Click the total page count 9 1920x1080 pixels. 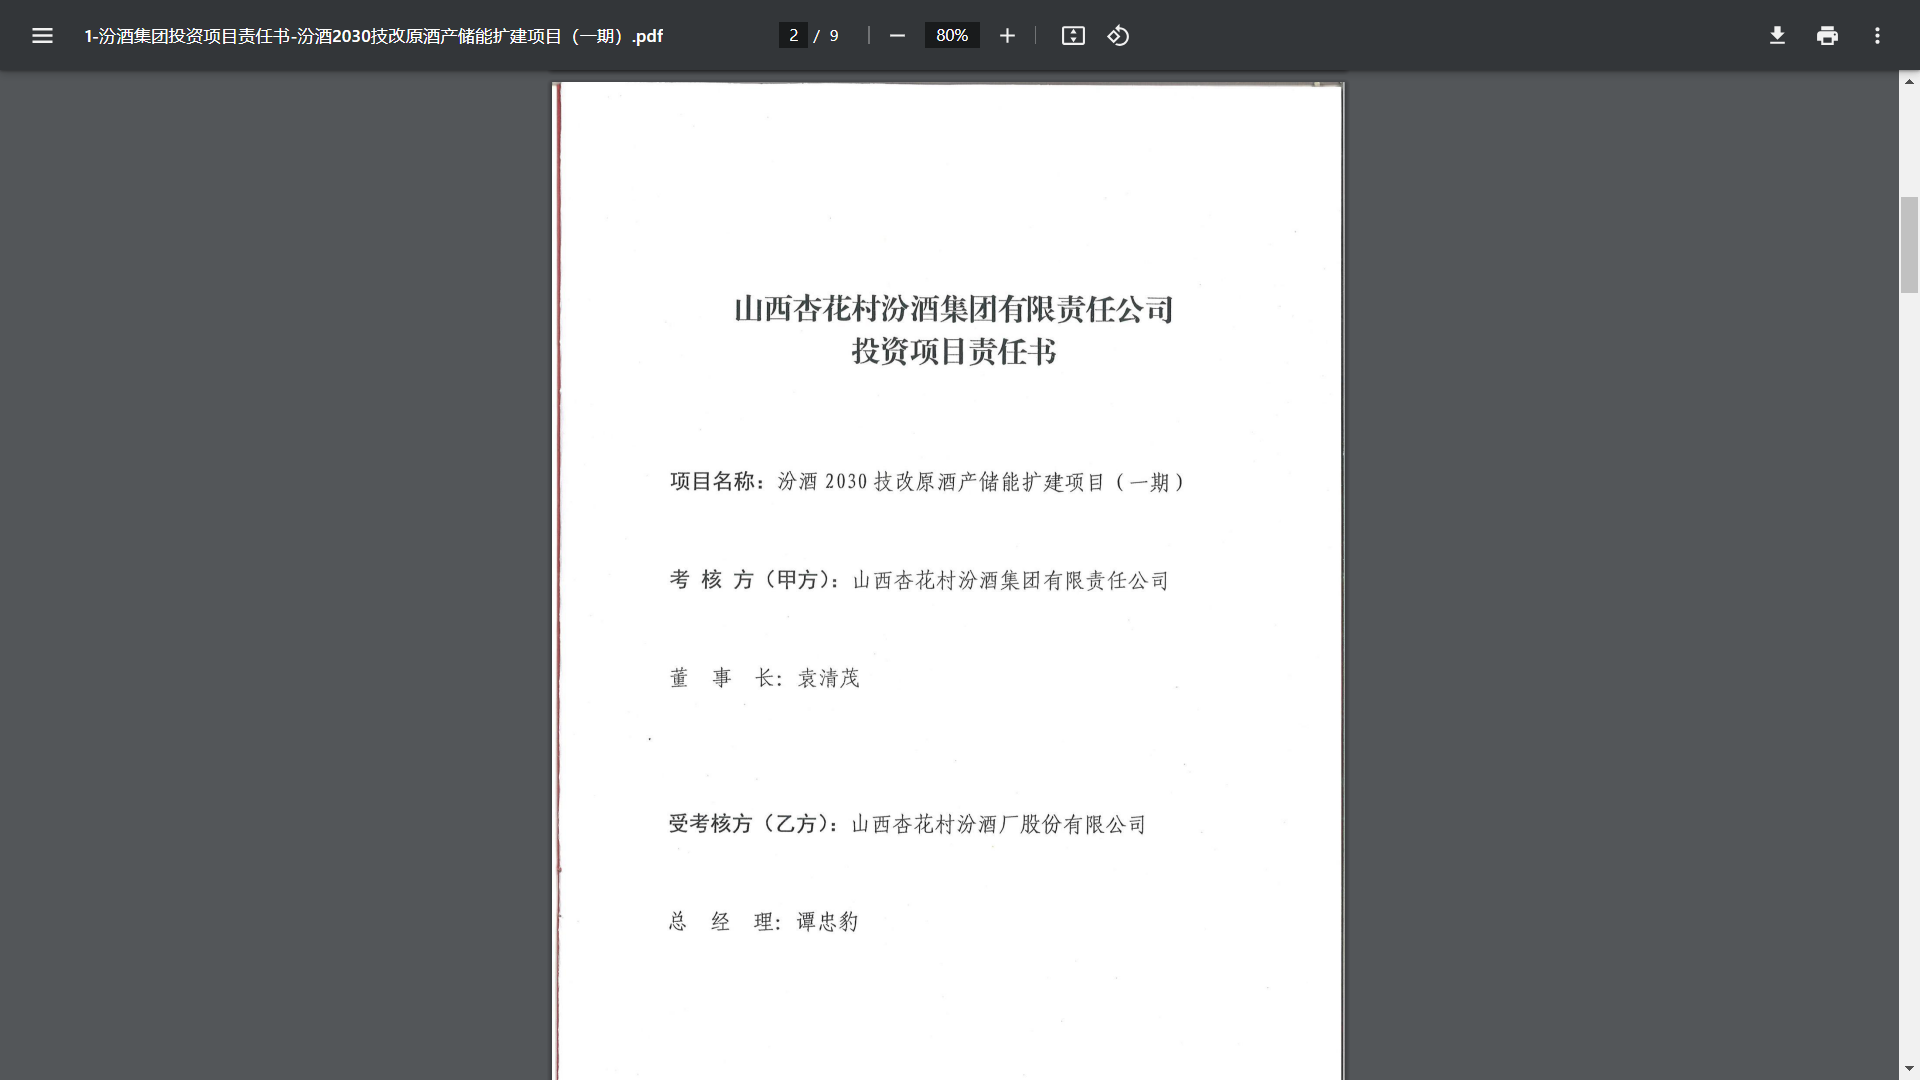[834, 36]
